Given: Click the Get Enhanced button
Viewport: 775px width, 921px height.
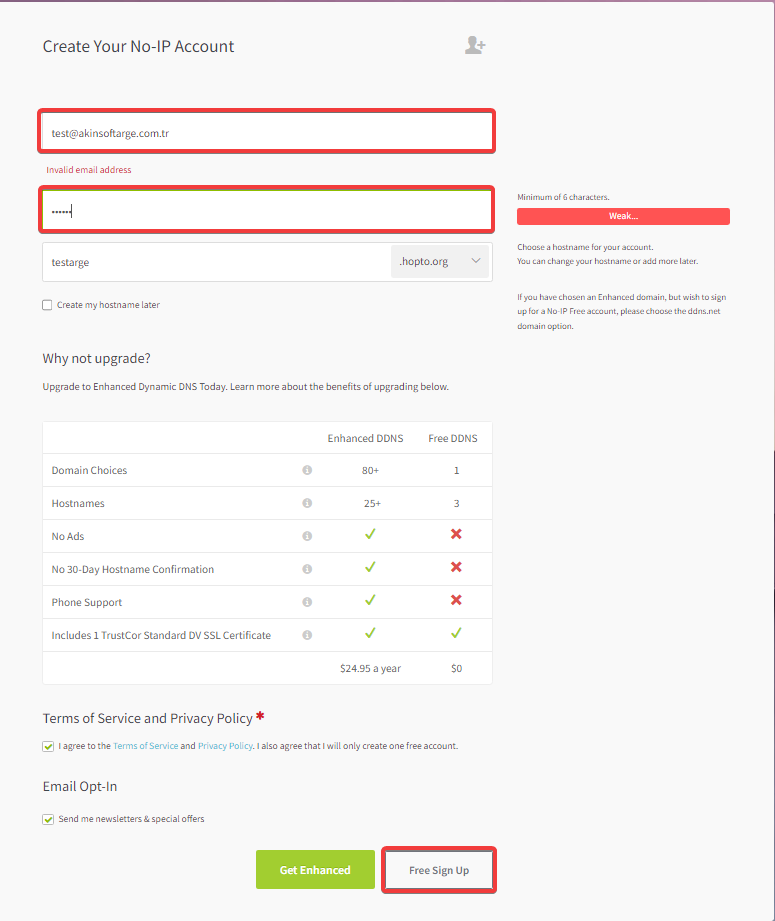Looking at the screenshot, I should point(315,869).
